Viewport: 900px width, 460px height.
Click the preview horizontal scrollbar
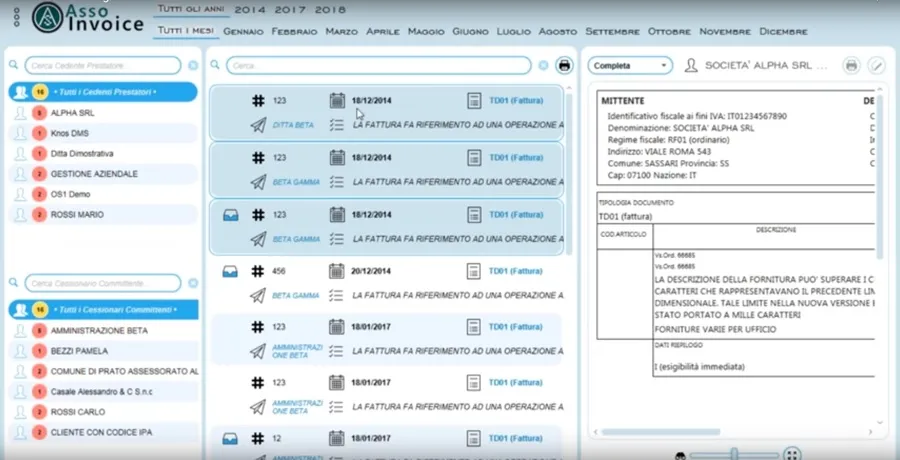click(x=661, y=432)
